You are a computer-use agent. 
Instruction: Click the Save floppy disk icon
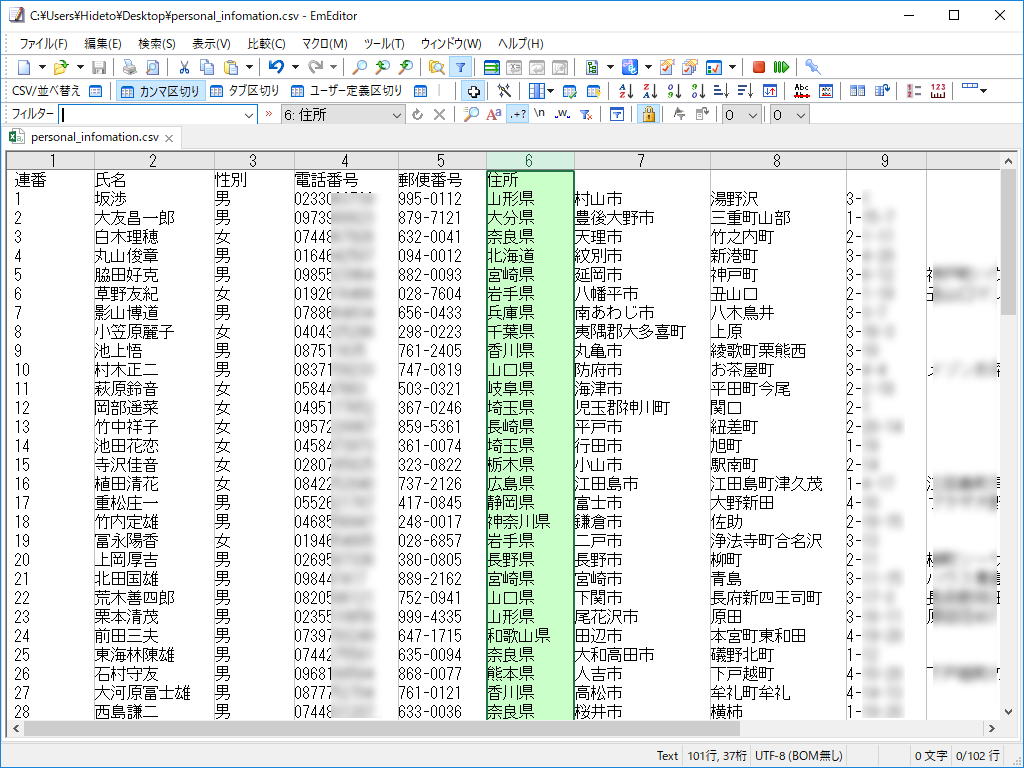(x=99, y=67)
